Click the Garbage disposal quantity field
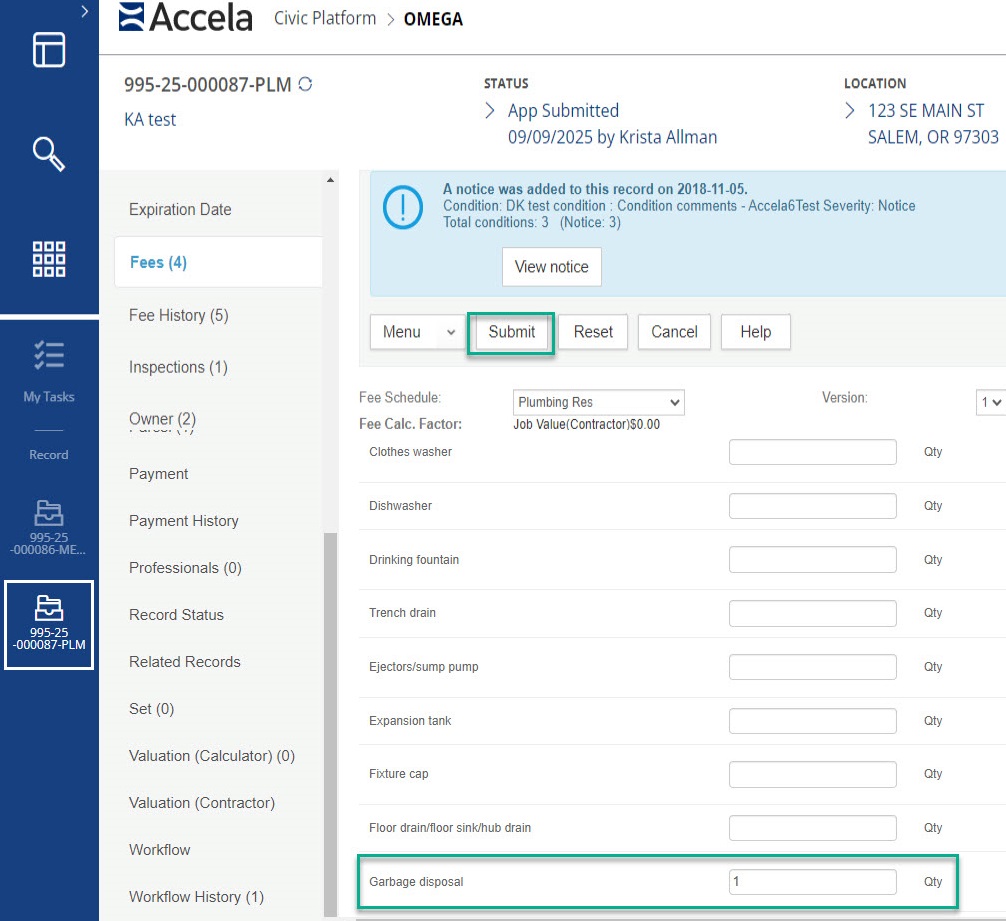The width and height of the screenshot is (1006, 921). (x=812, y=882)
